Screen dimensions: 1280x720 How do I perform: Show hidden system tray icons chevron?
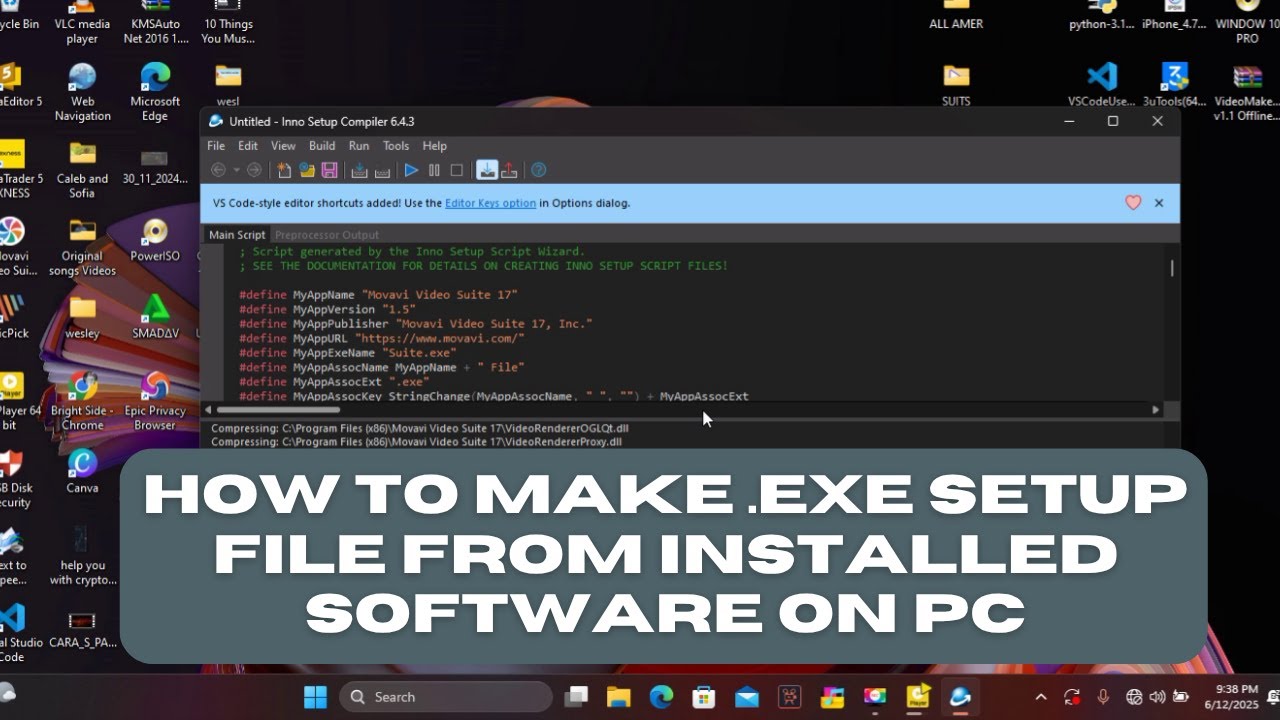coord(1041,697)
